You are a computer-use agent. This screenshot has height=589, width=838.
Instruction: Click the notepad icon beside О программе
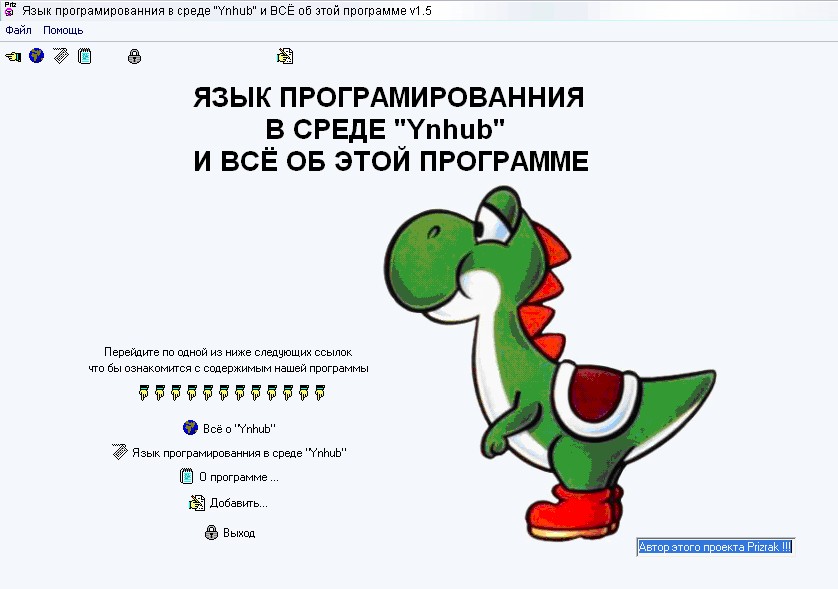[x=187, y=476]
